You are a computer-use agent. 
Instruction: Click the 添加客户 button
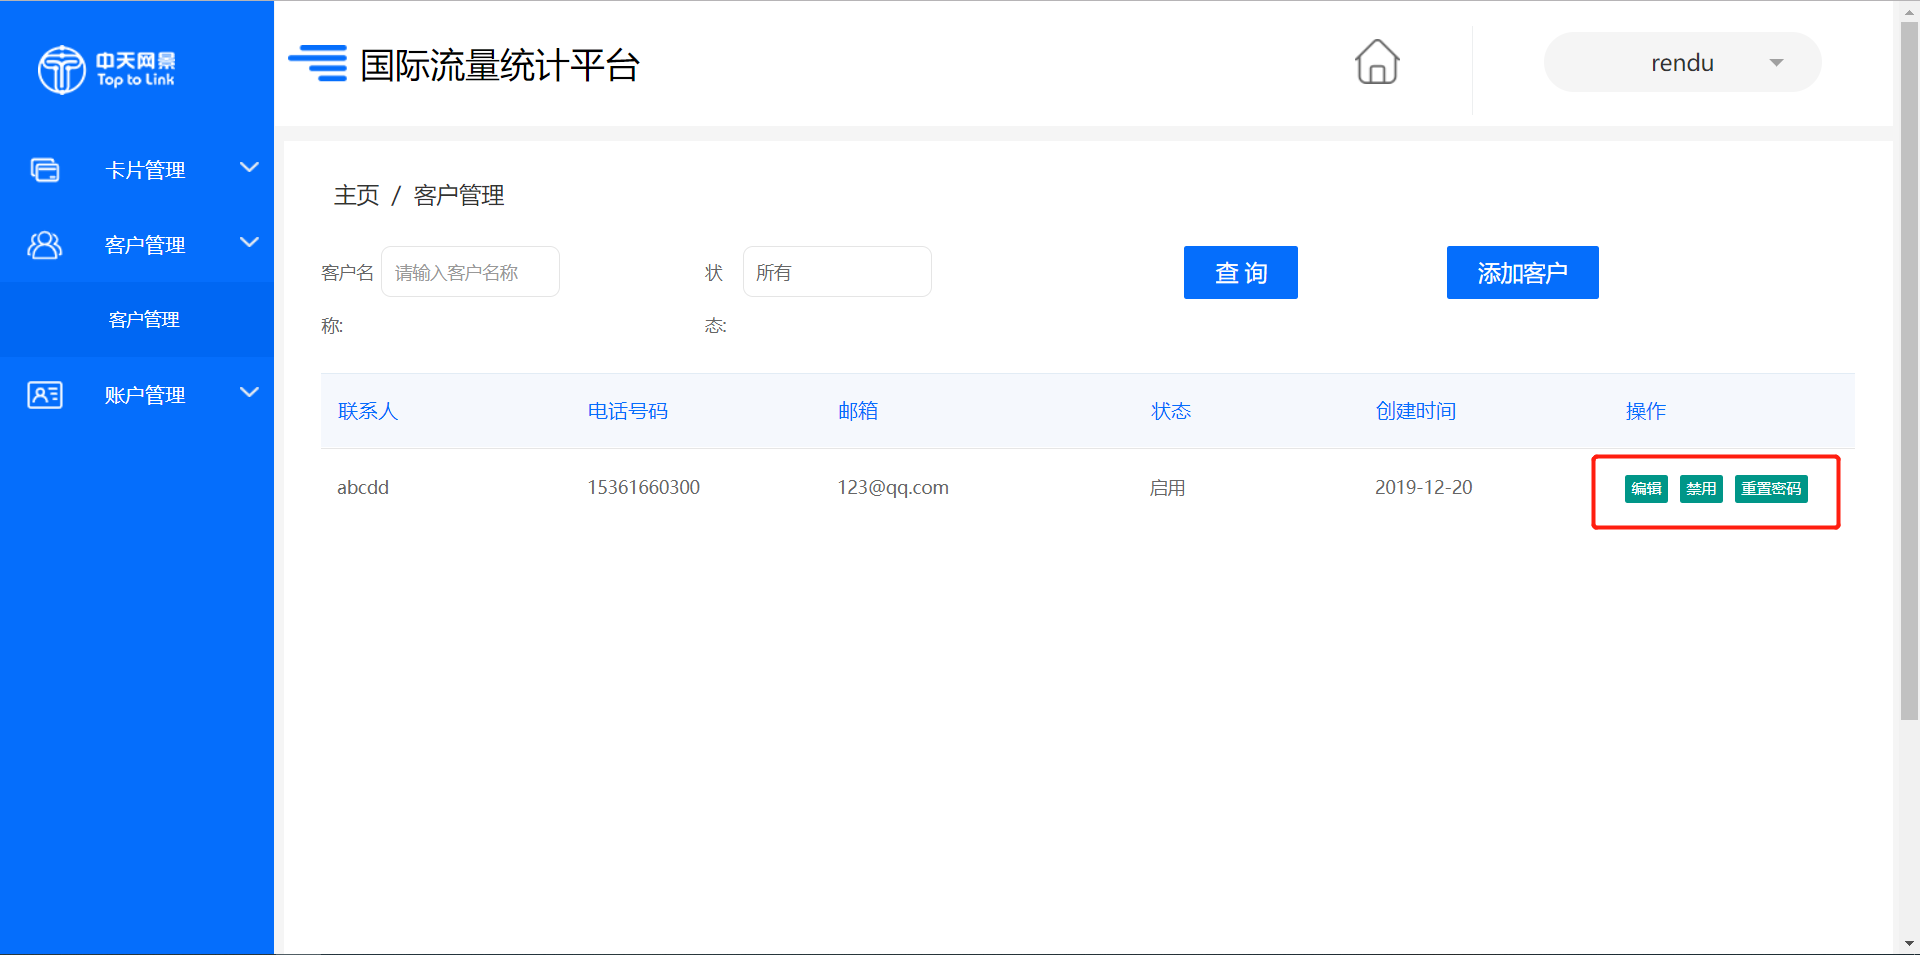pyautogui.click(x=1522, y=272)
